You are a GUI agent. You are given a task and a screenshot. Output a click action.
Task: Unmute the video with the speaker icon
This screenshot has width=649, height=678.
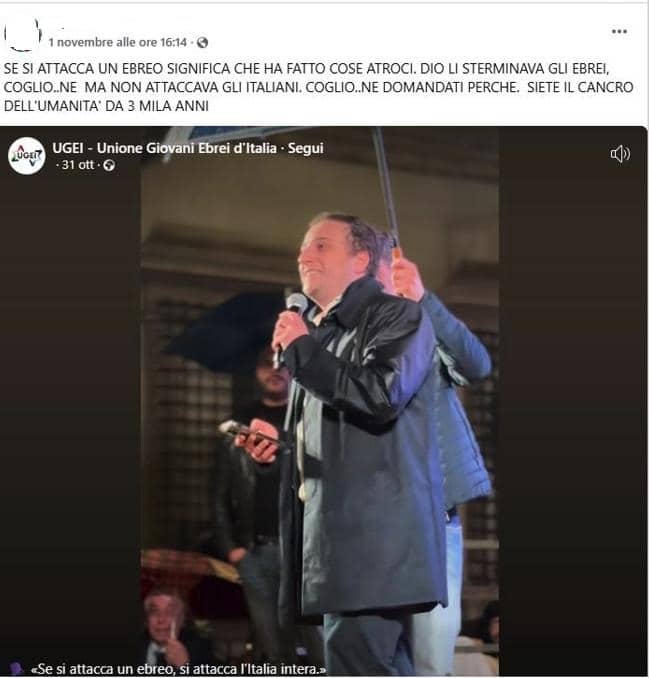coord(620,154)
